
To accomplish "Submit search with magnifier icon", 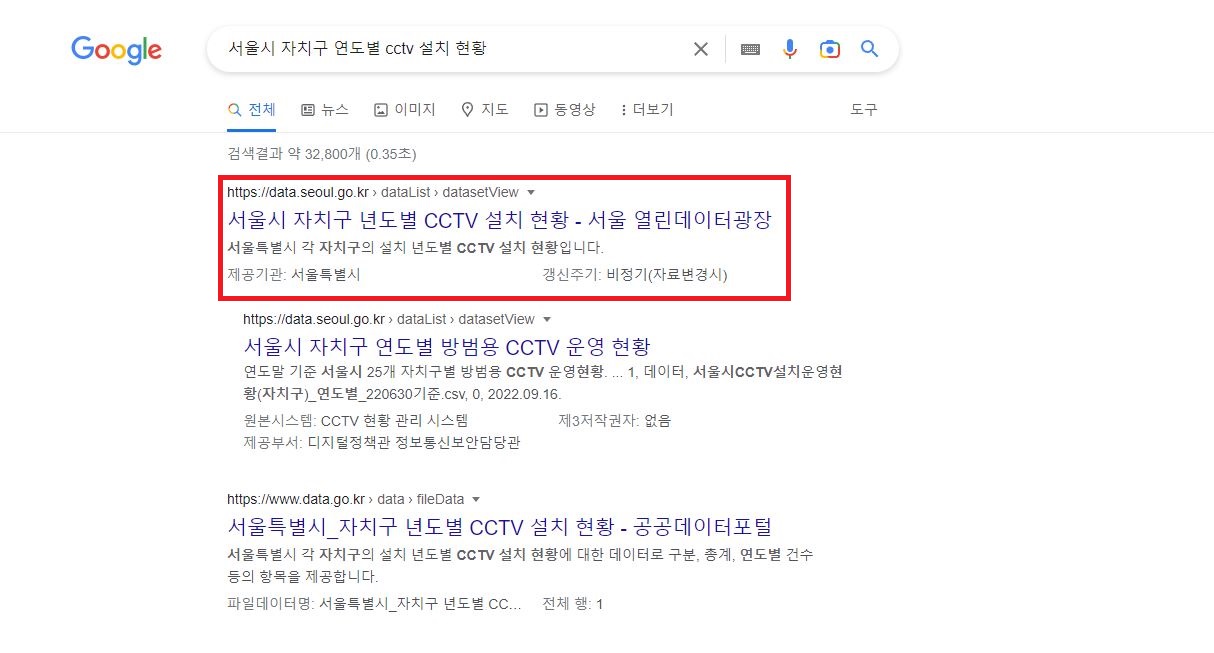I will (x=869, y=49).
